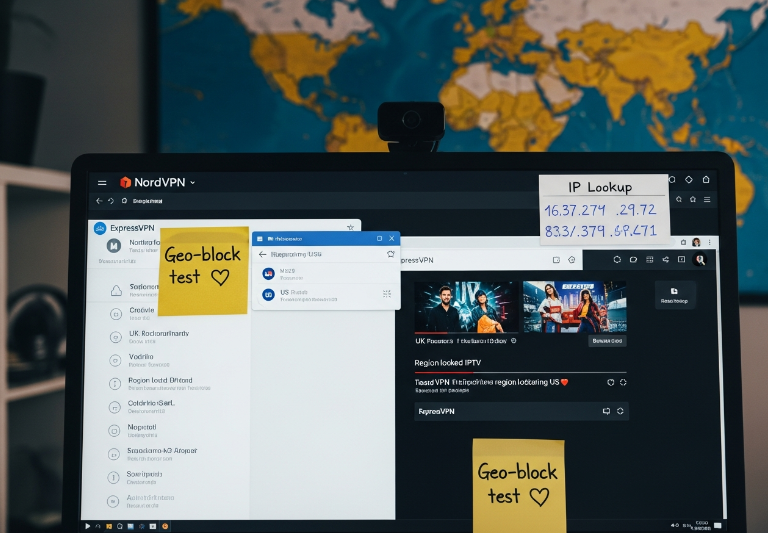The image size is (768, 533).
Task: Go back in the blue popup window
Action: 263,254
